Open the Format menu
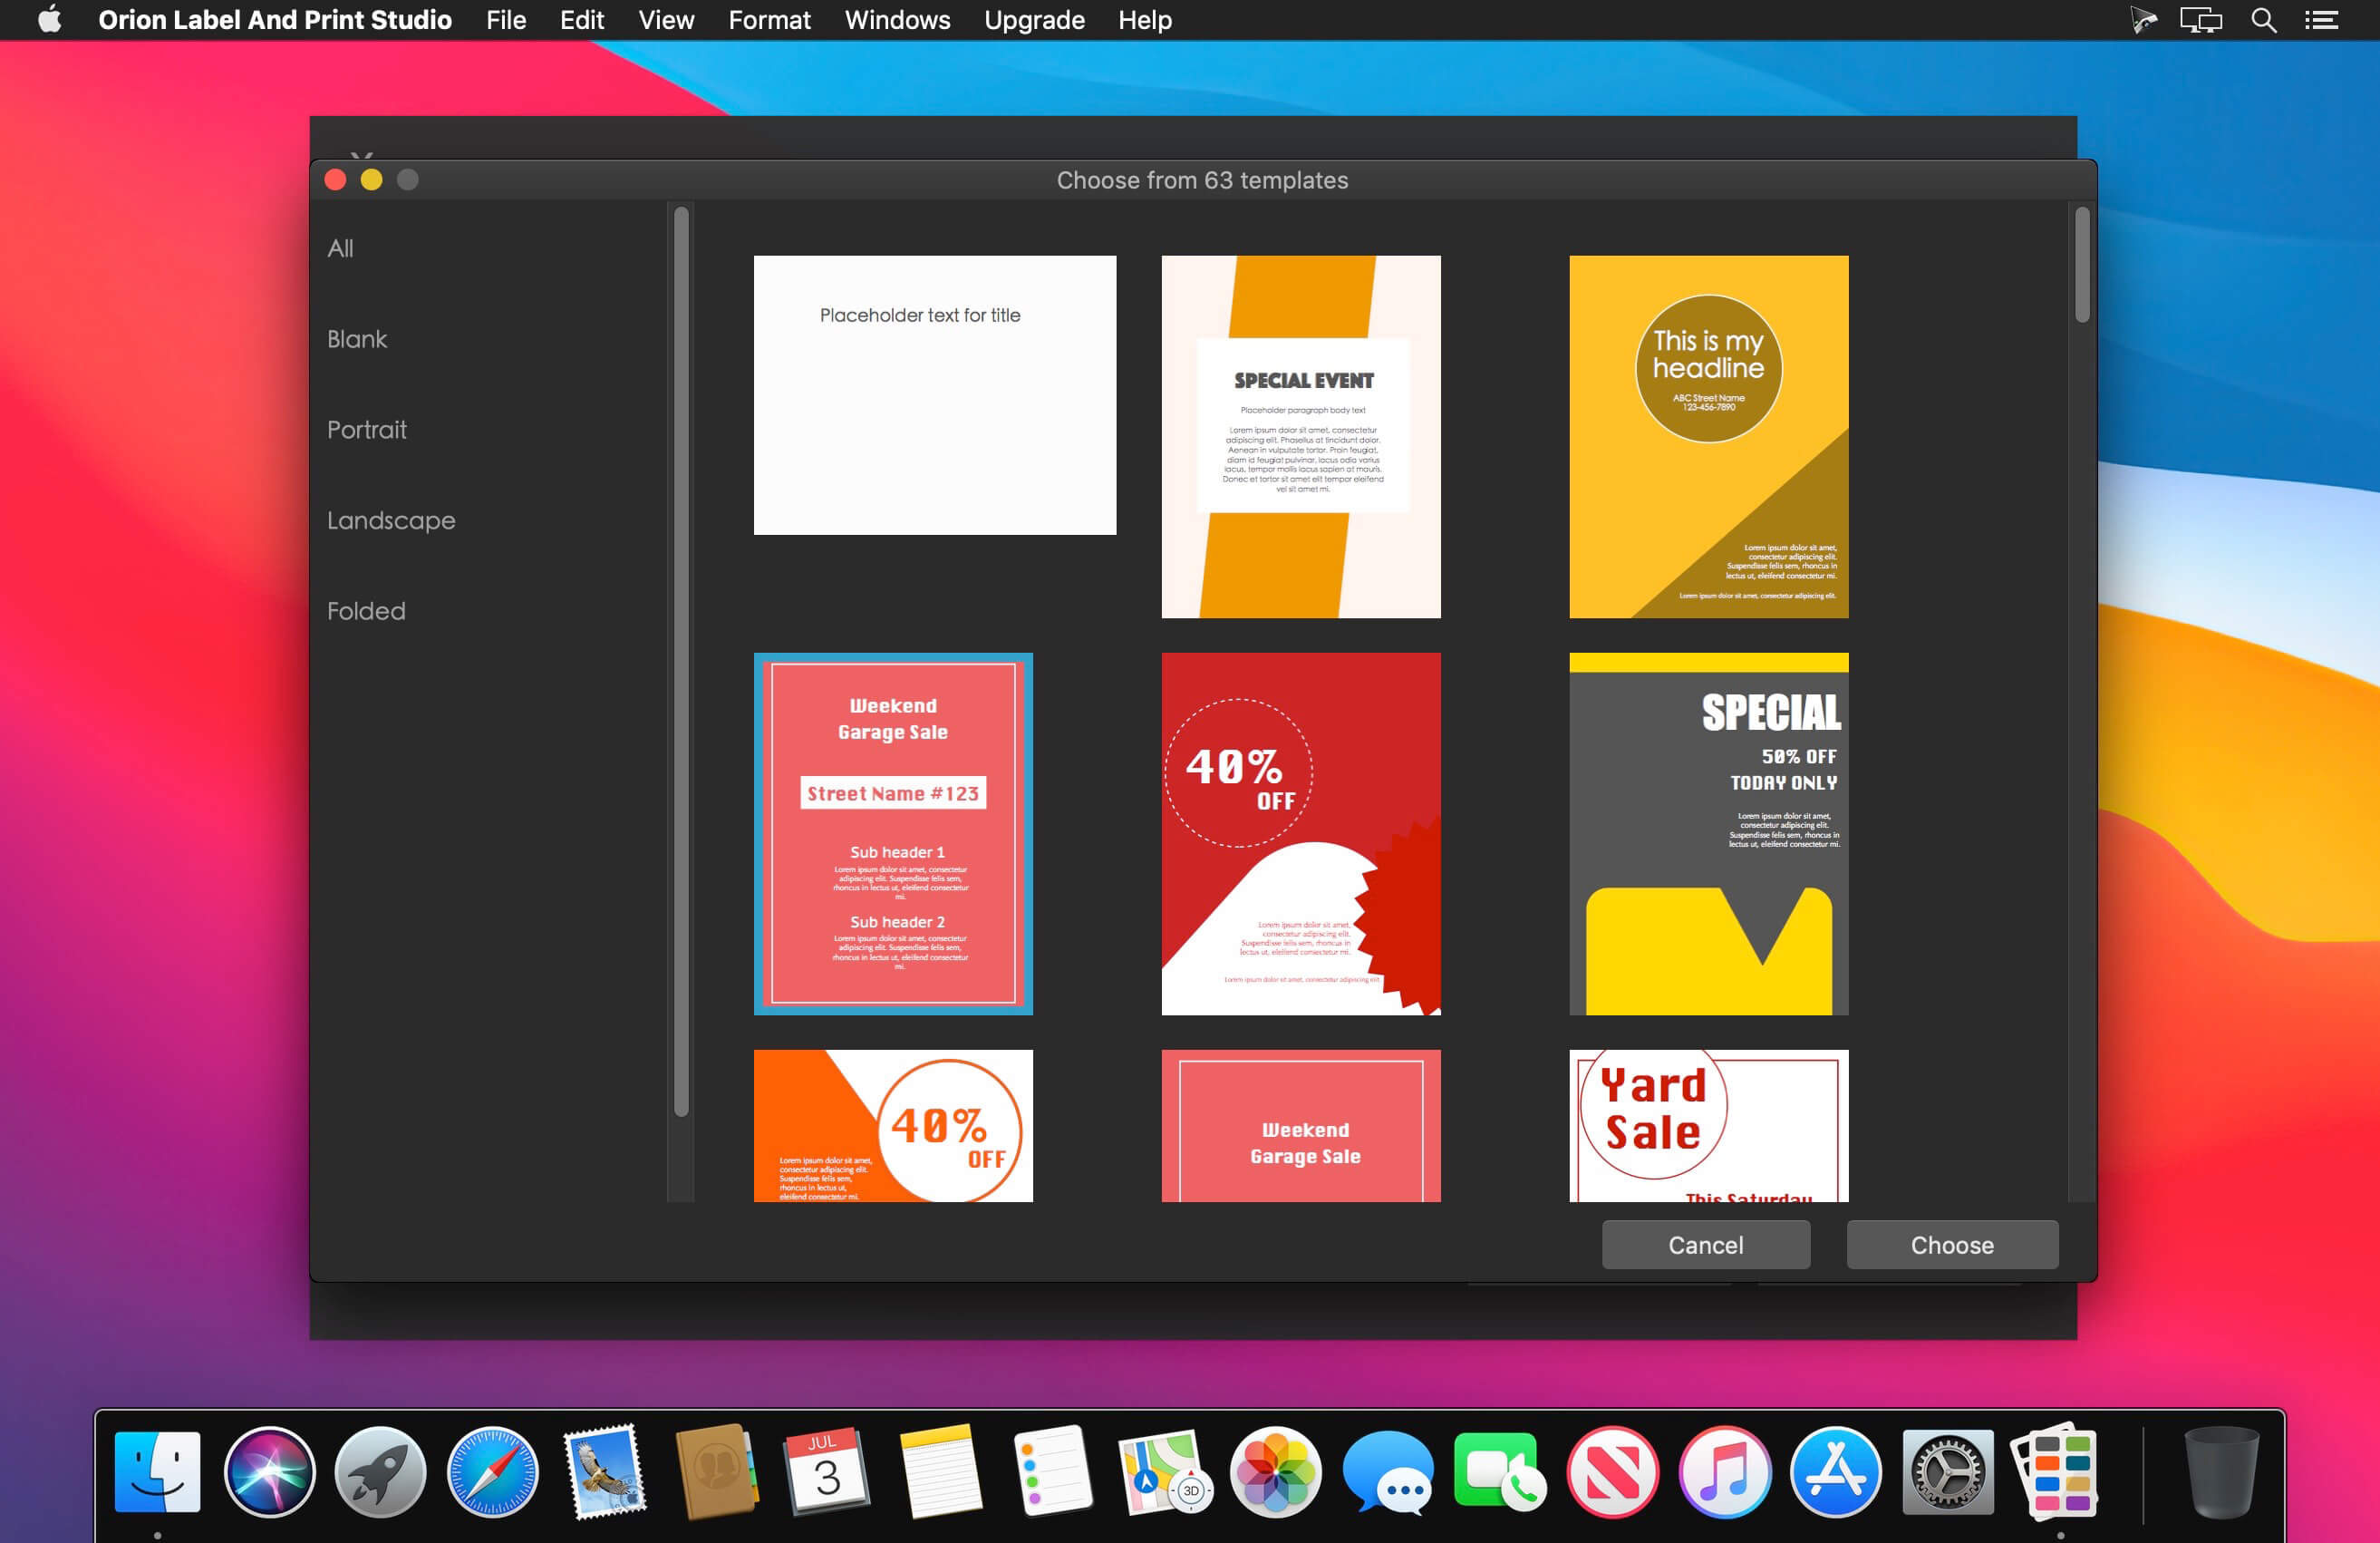Viewport: 2380px width, 1543px height. click(x=769, y=20)
